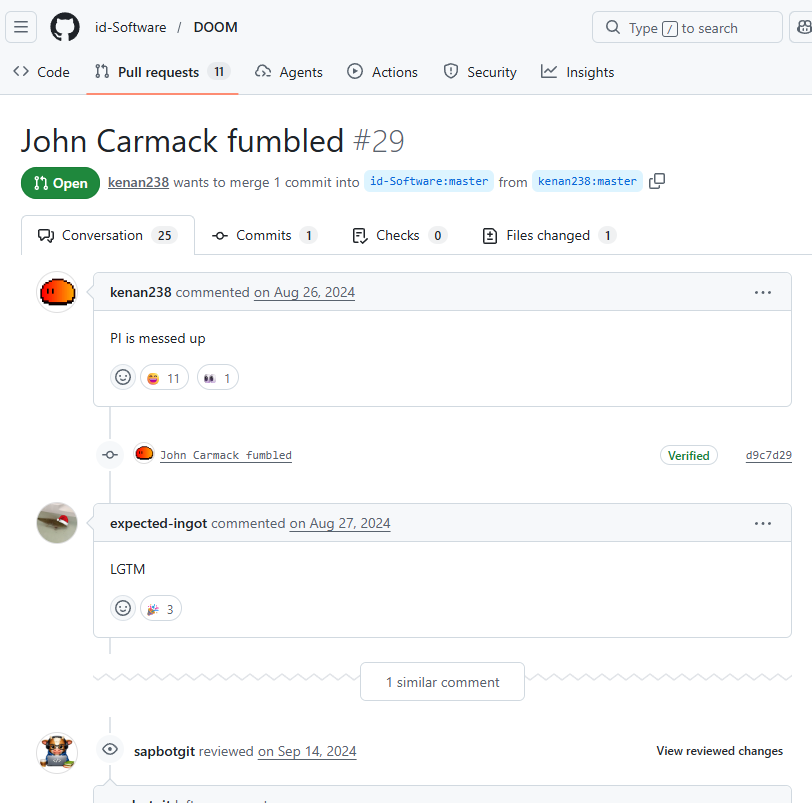Open the Commits tab
The height and width of the screenshot is (803, 812).
pyautogui.click(x=264, y=236)
